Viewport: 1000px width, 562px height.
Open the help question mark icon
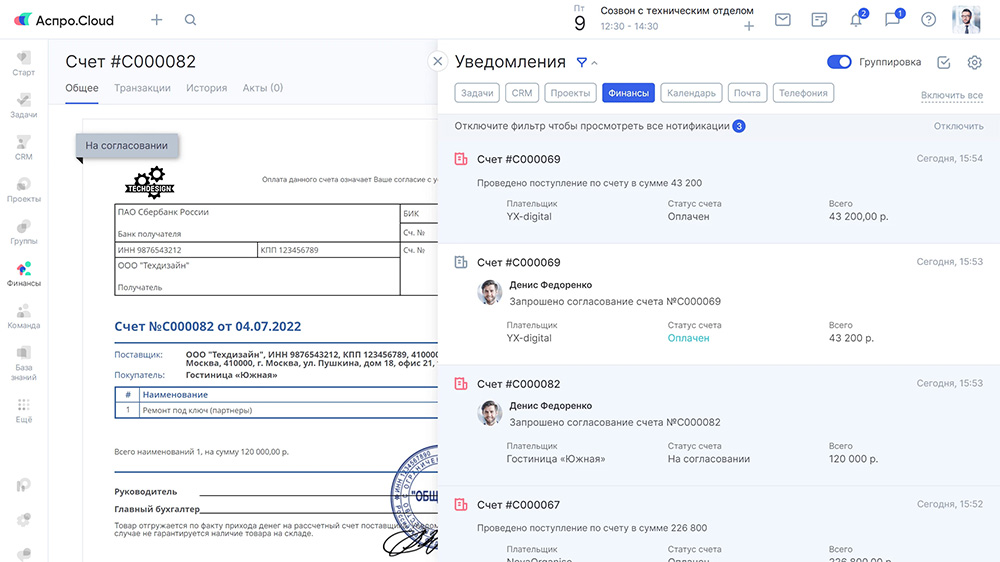(x=929, y=20)
